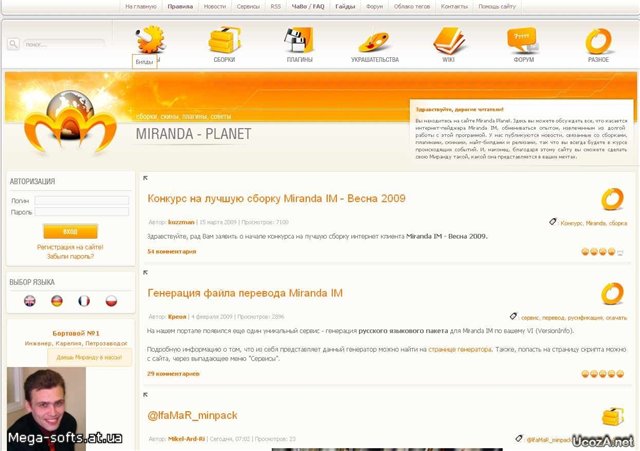Image resolution: width=640 pixels, height=451 pixels.
Task: Open 29 комментариев link
Action: pos(173,374)
